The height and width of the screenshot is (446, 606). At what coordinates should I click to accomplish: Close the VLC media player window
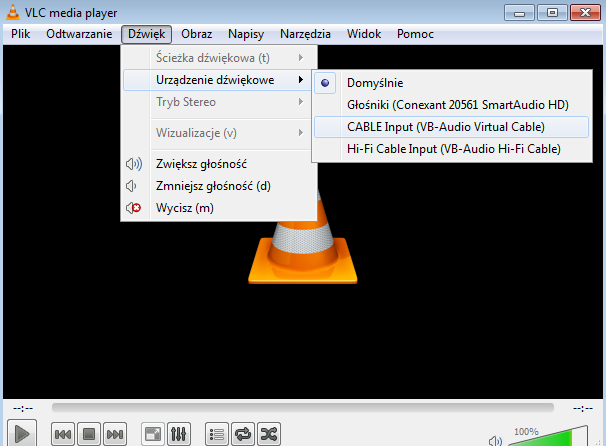[x=585, y=13]
